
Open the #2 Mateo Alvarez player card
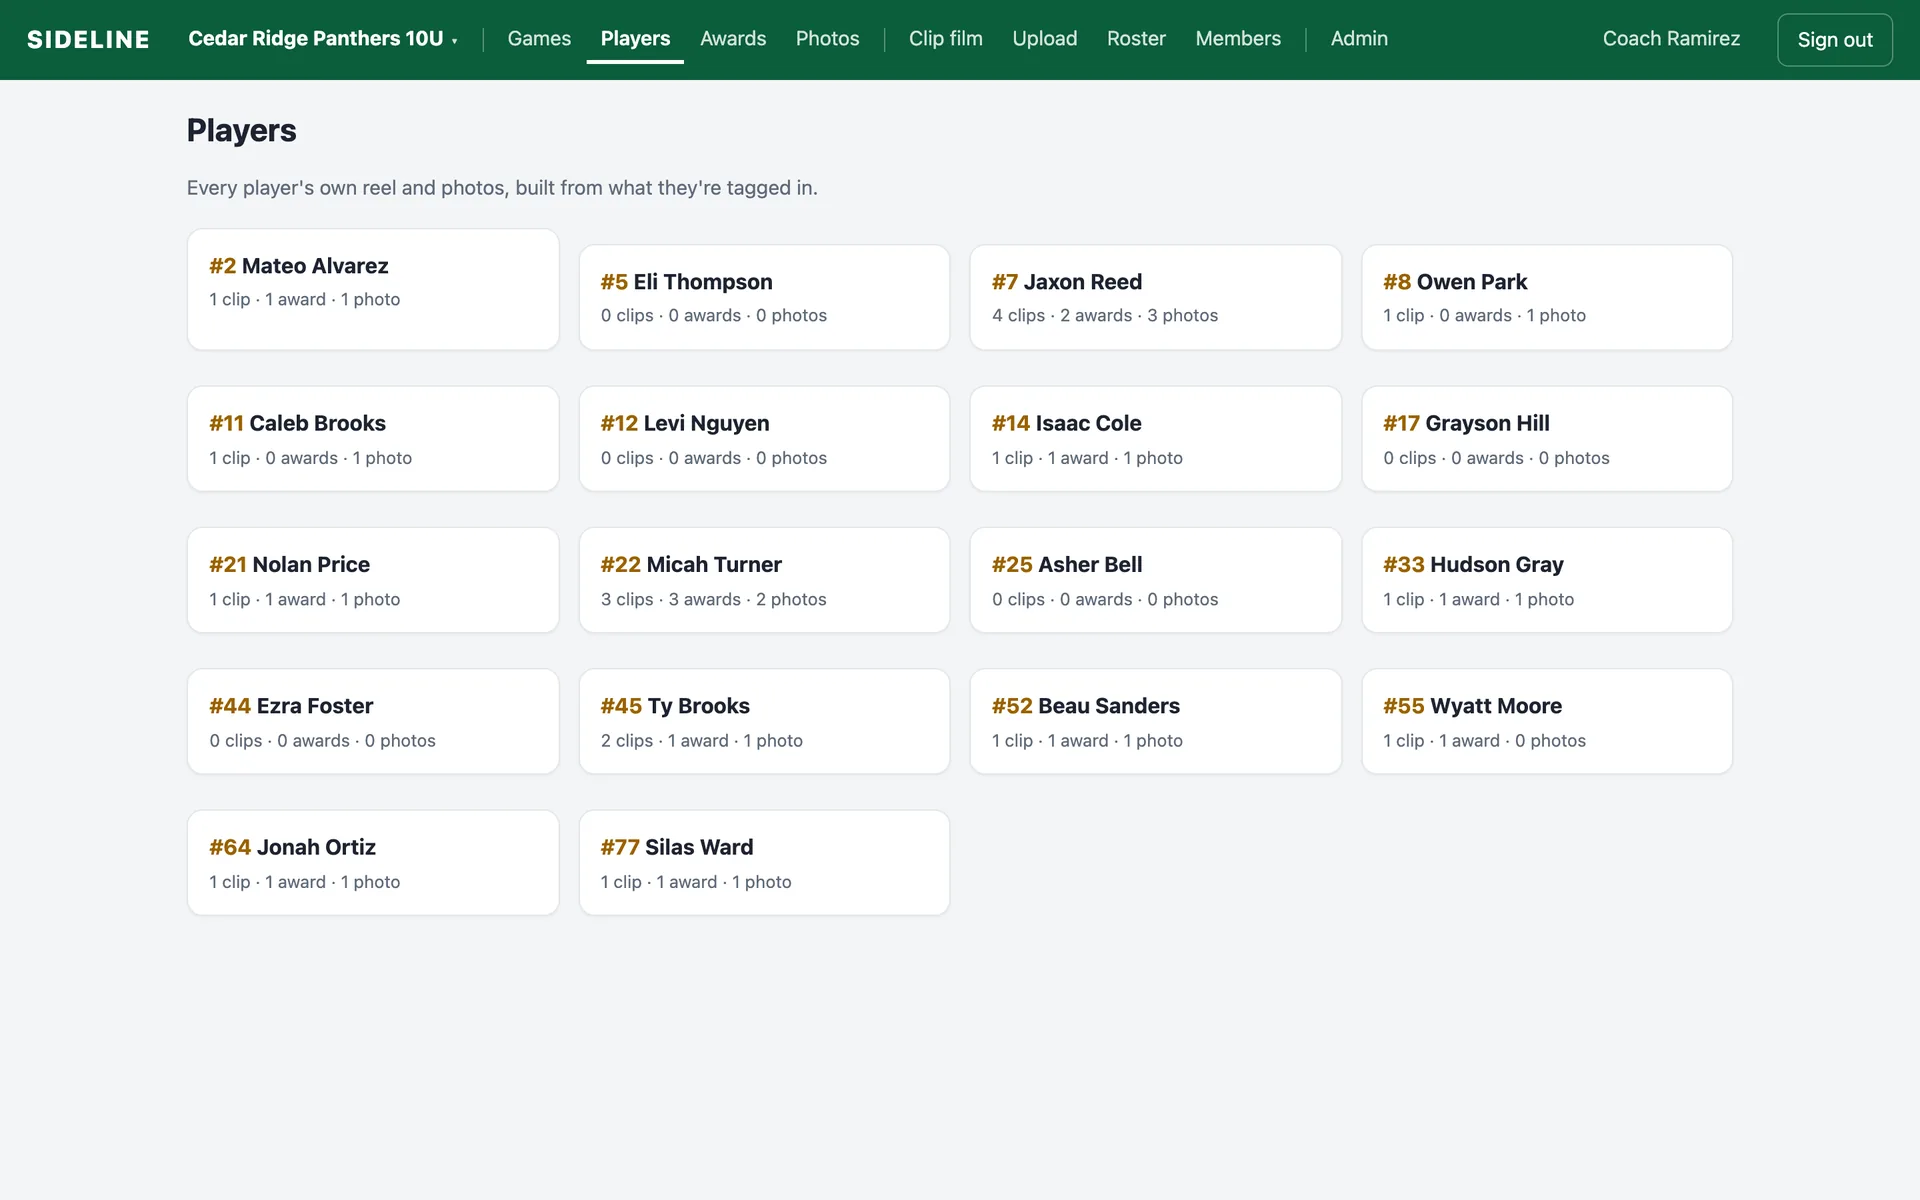pos(373,289)
